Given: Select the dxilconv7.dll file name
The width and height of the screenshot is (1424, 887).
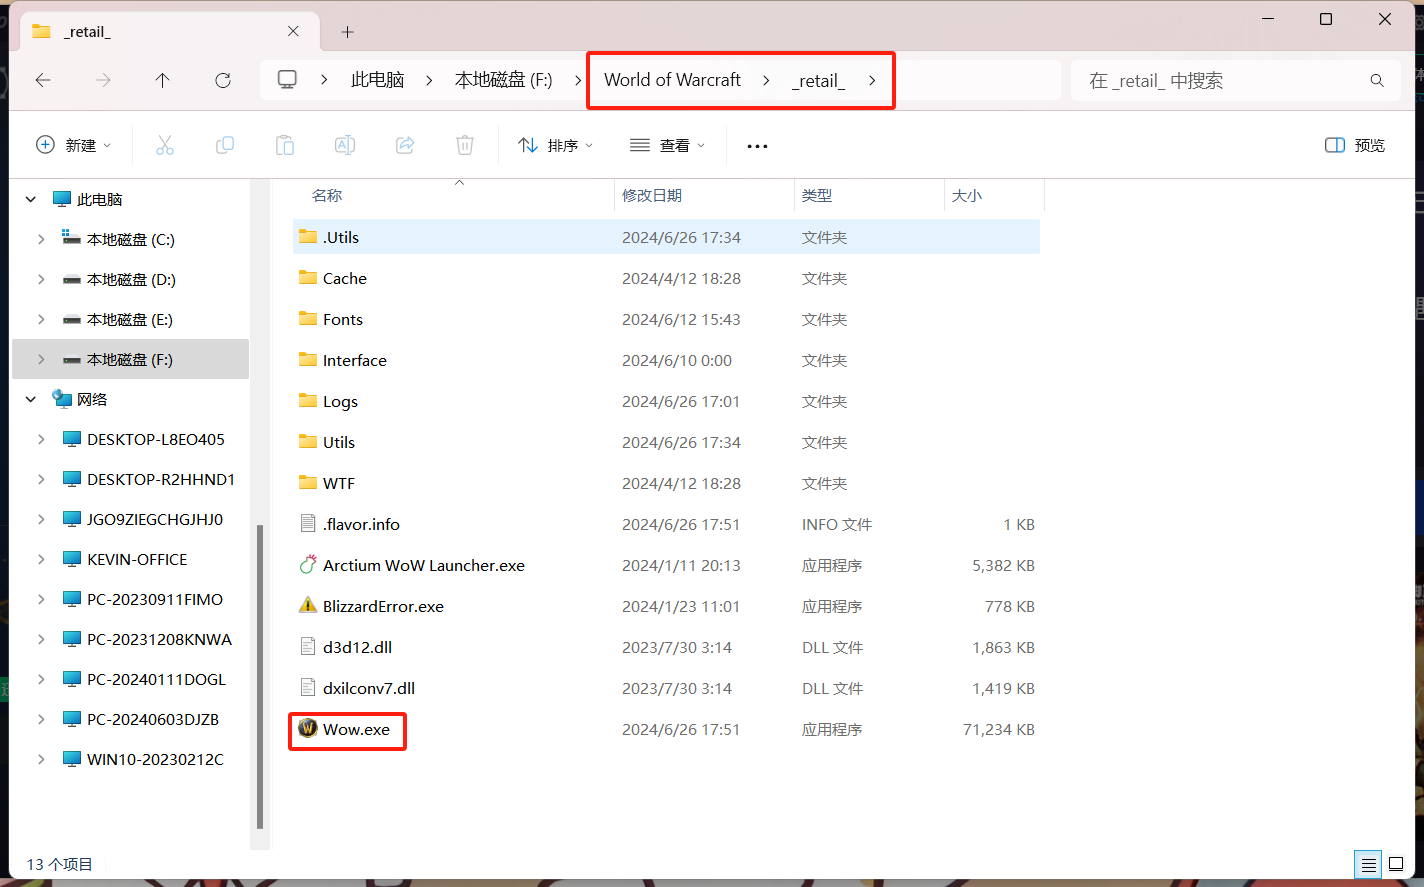Looking at the screenshot, I should coord(369,688).
